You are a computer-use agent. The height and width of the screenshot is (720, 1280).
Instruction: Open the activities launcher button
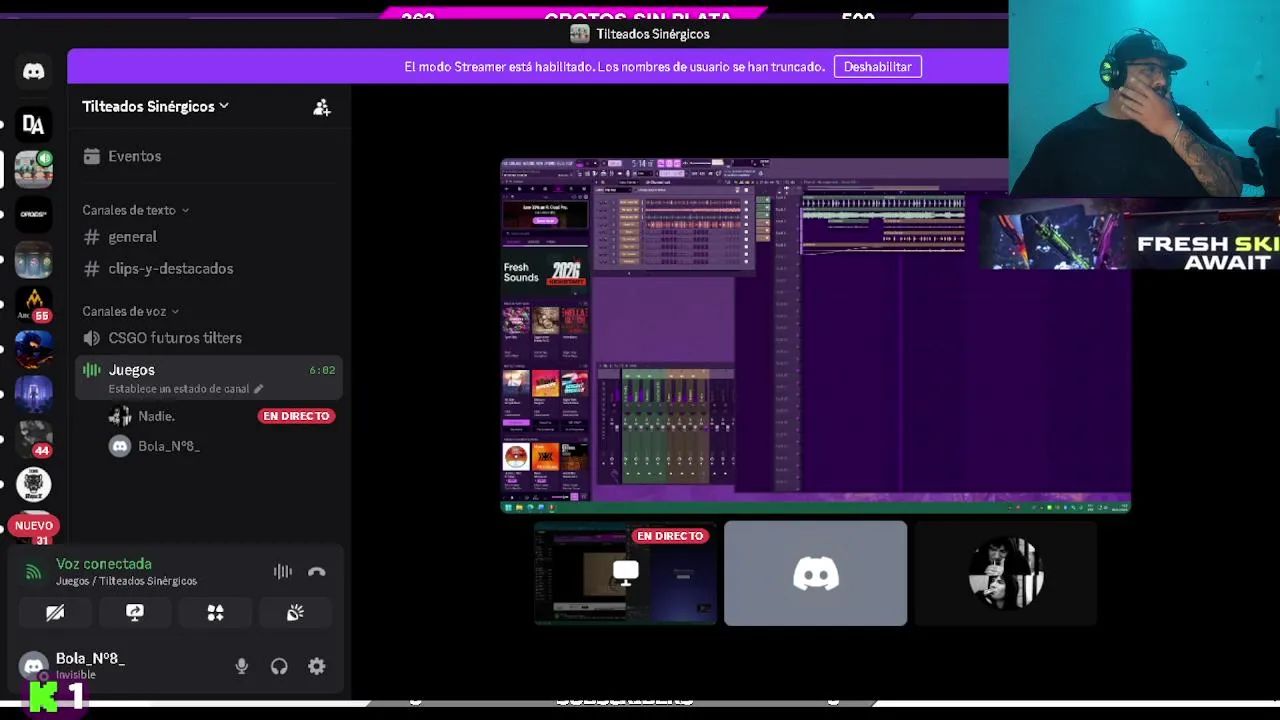click(215, 613)
